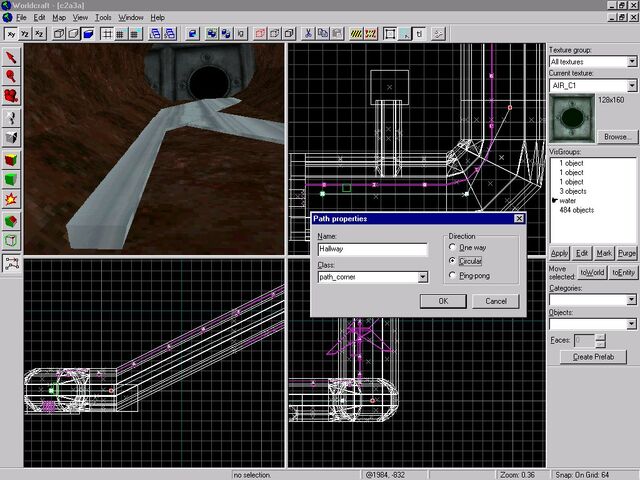Open the Current texture AIR_C1 dropdown

632,85
